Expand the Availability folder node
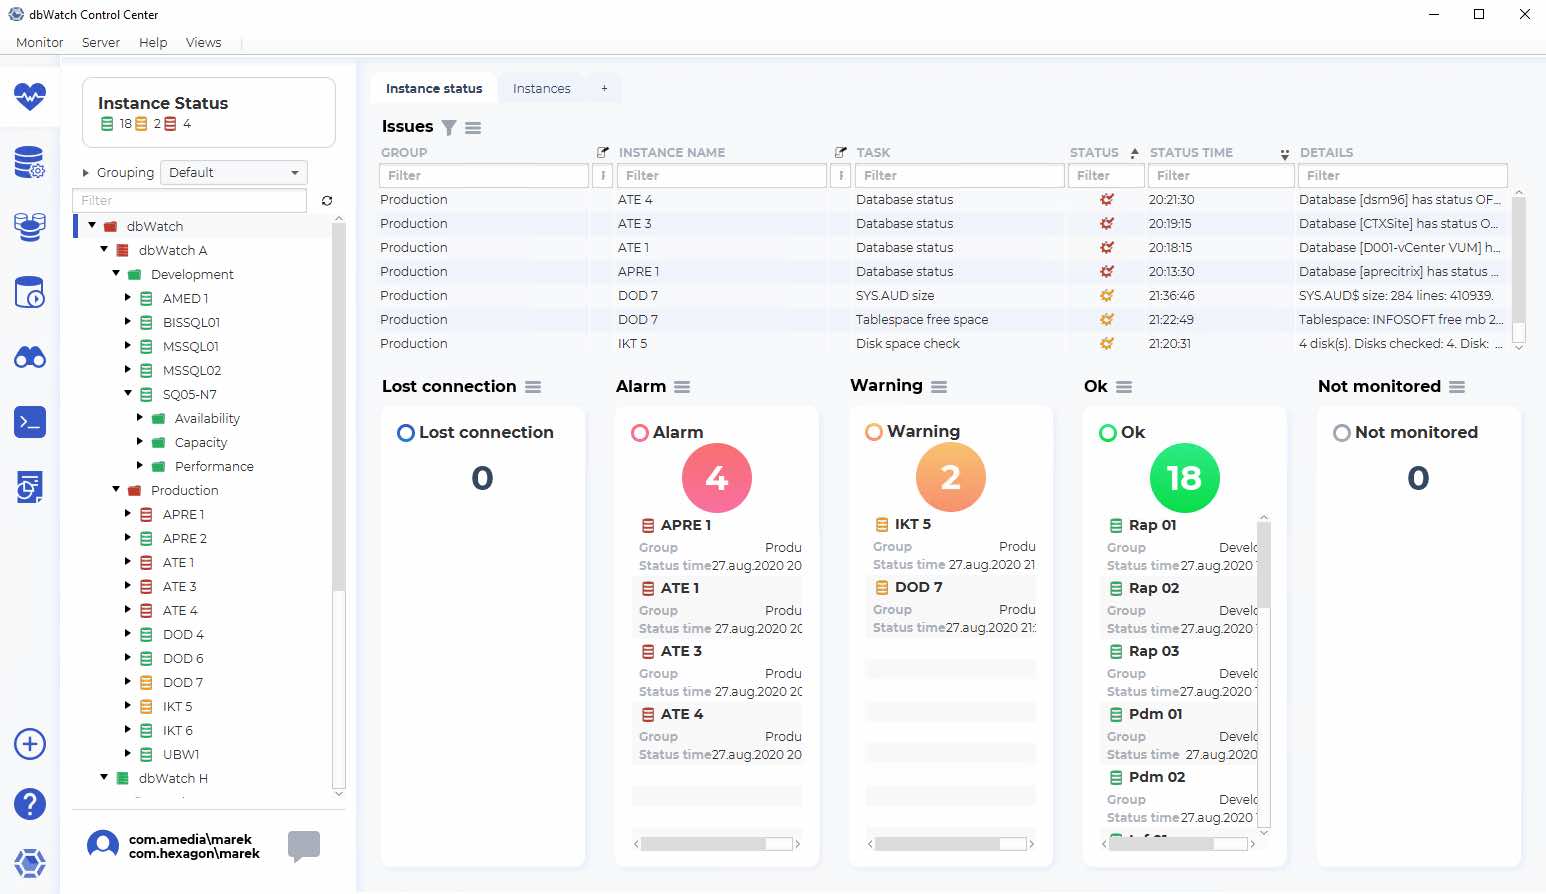 tap(140, 418)
